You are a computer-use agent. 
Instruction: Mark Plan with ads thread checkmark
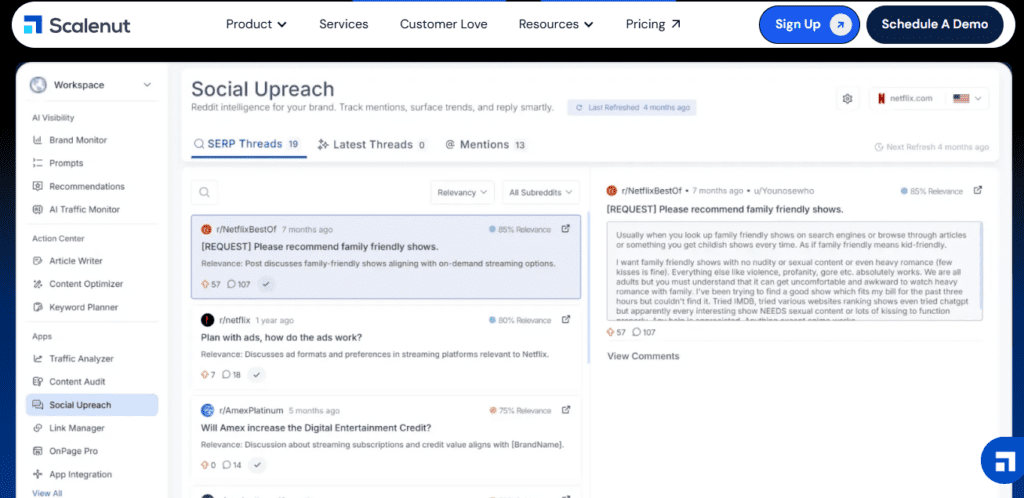257,375
